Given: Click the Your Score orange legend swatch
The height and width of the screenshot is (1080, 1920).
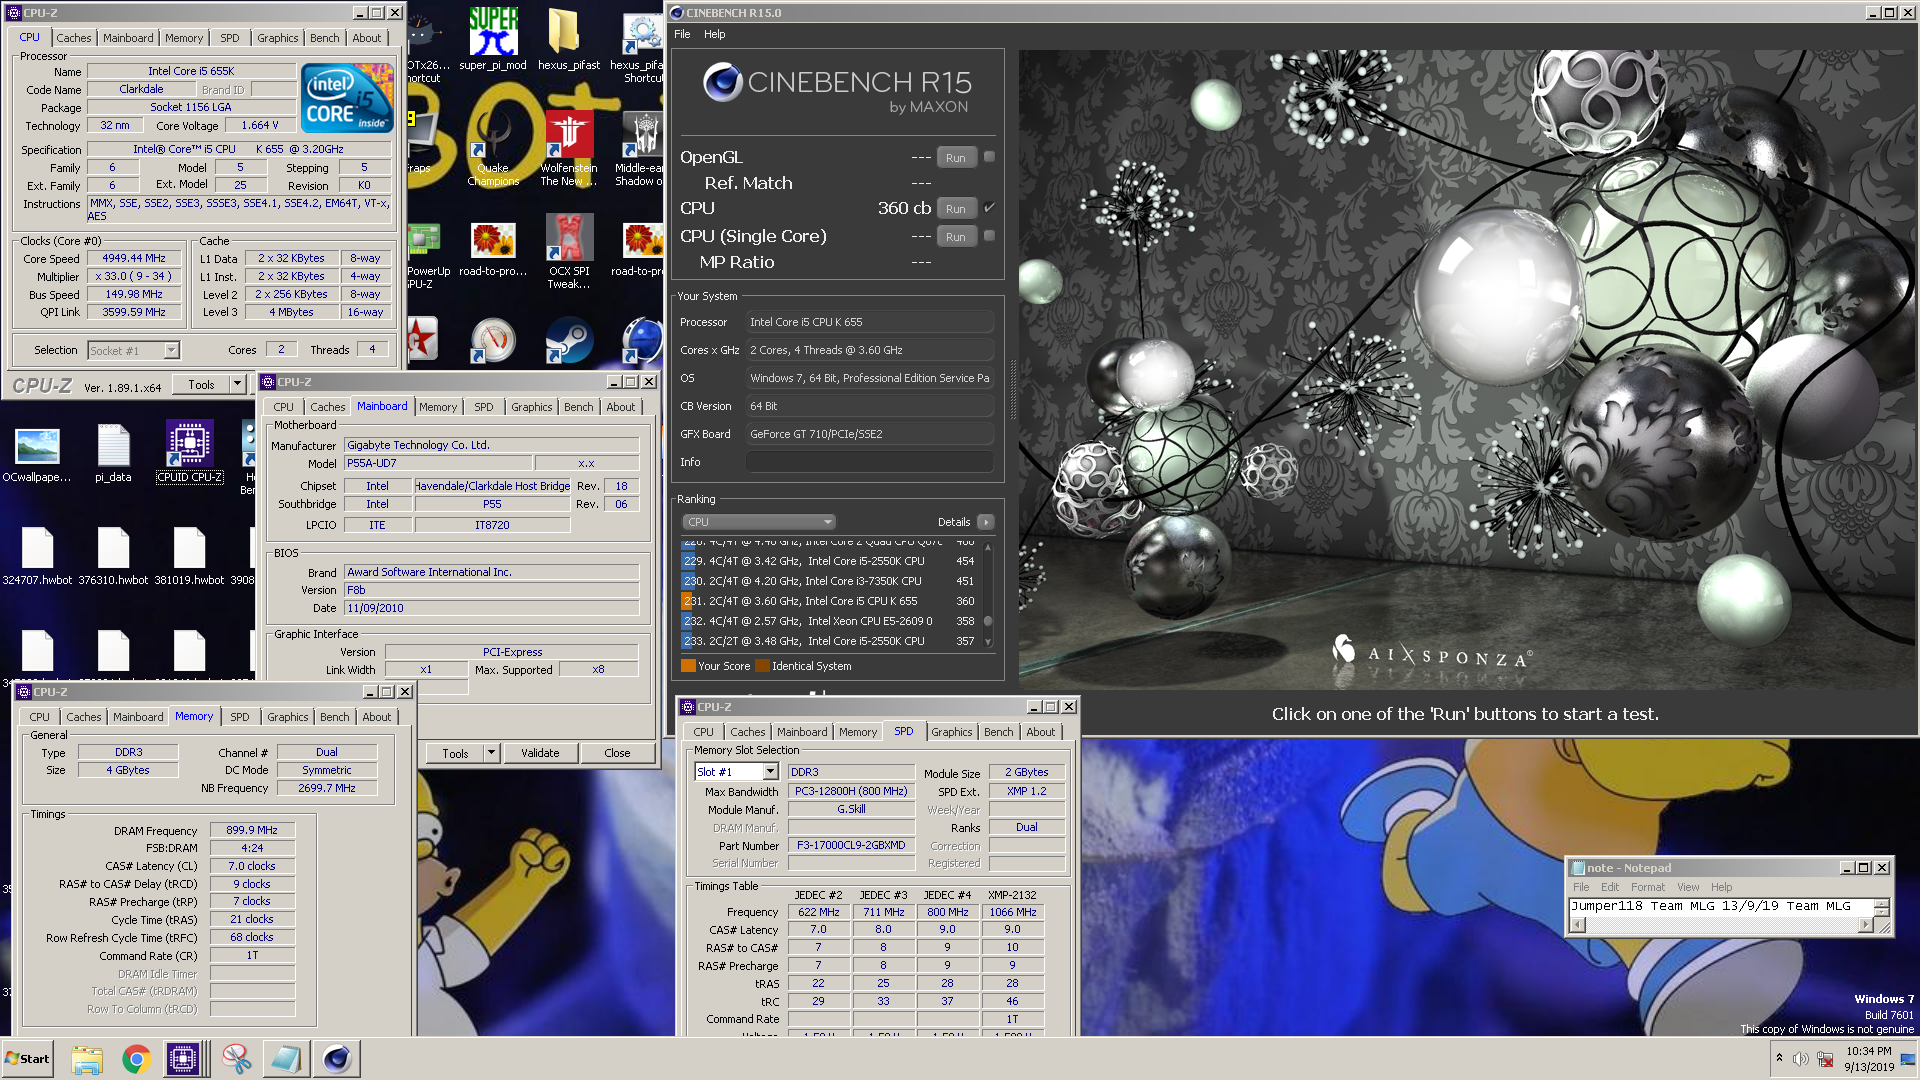Looking at the screenshot, I should tap(688, 666).
